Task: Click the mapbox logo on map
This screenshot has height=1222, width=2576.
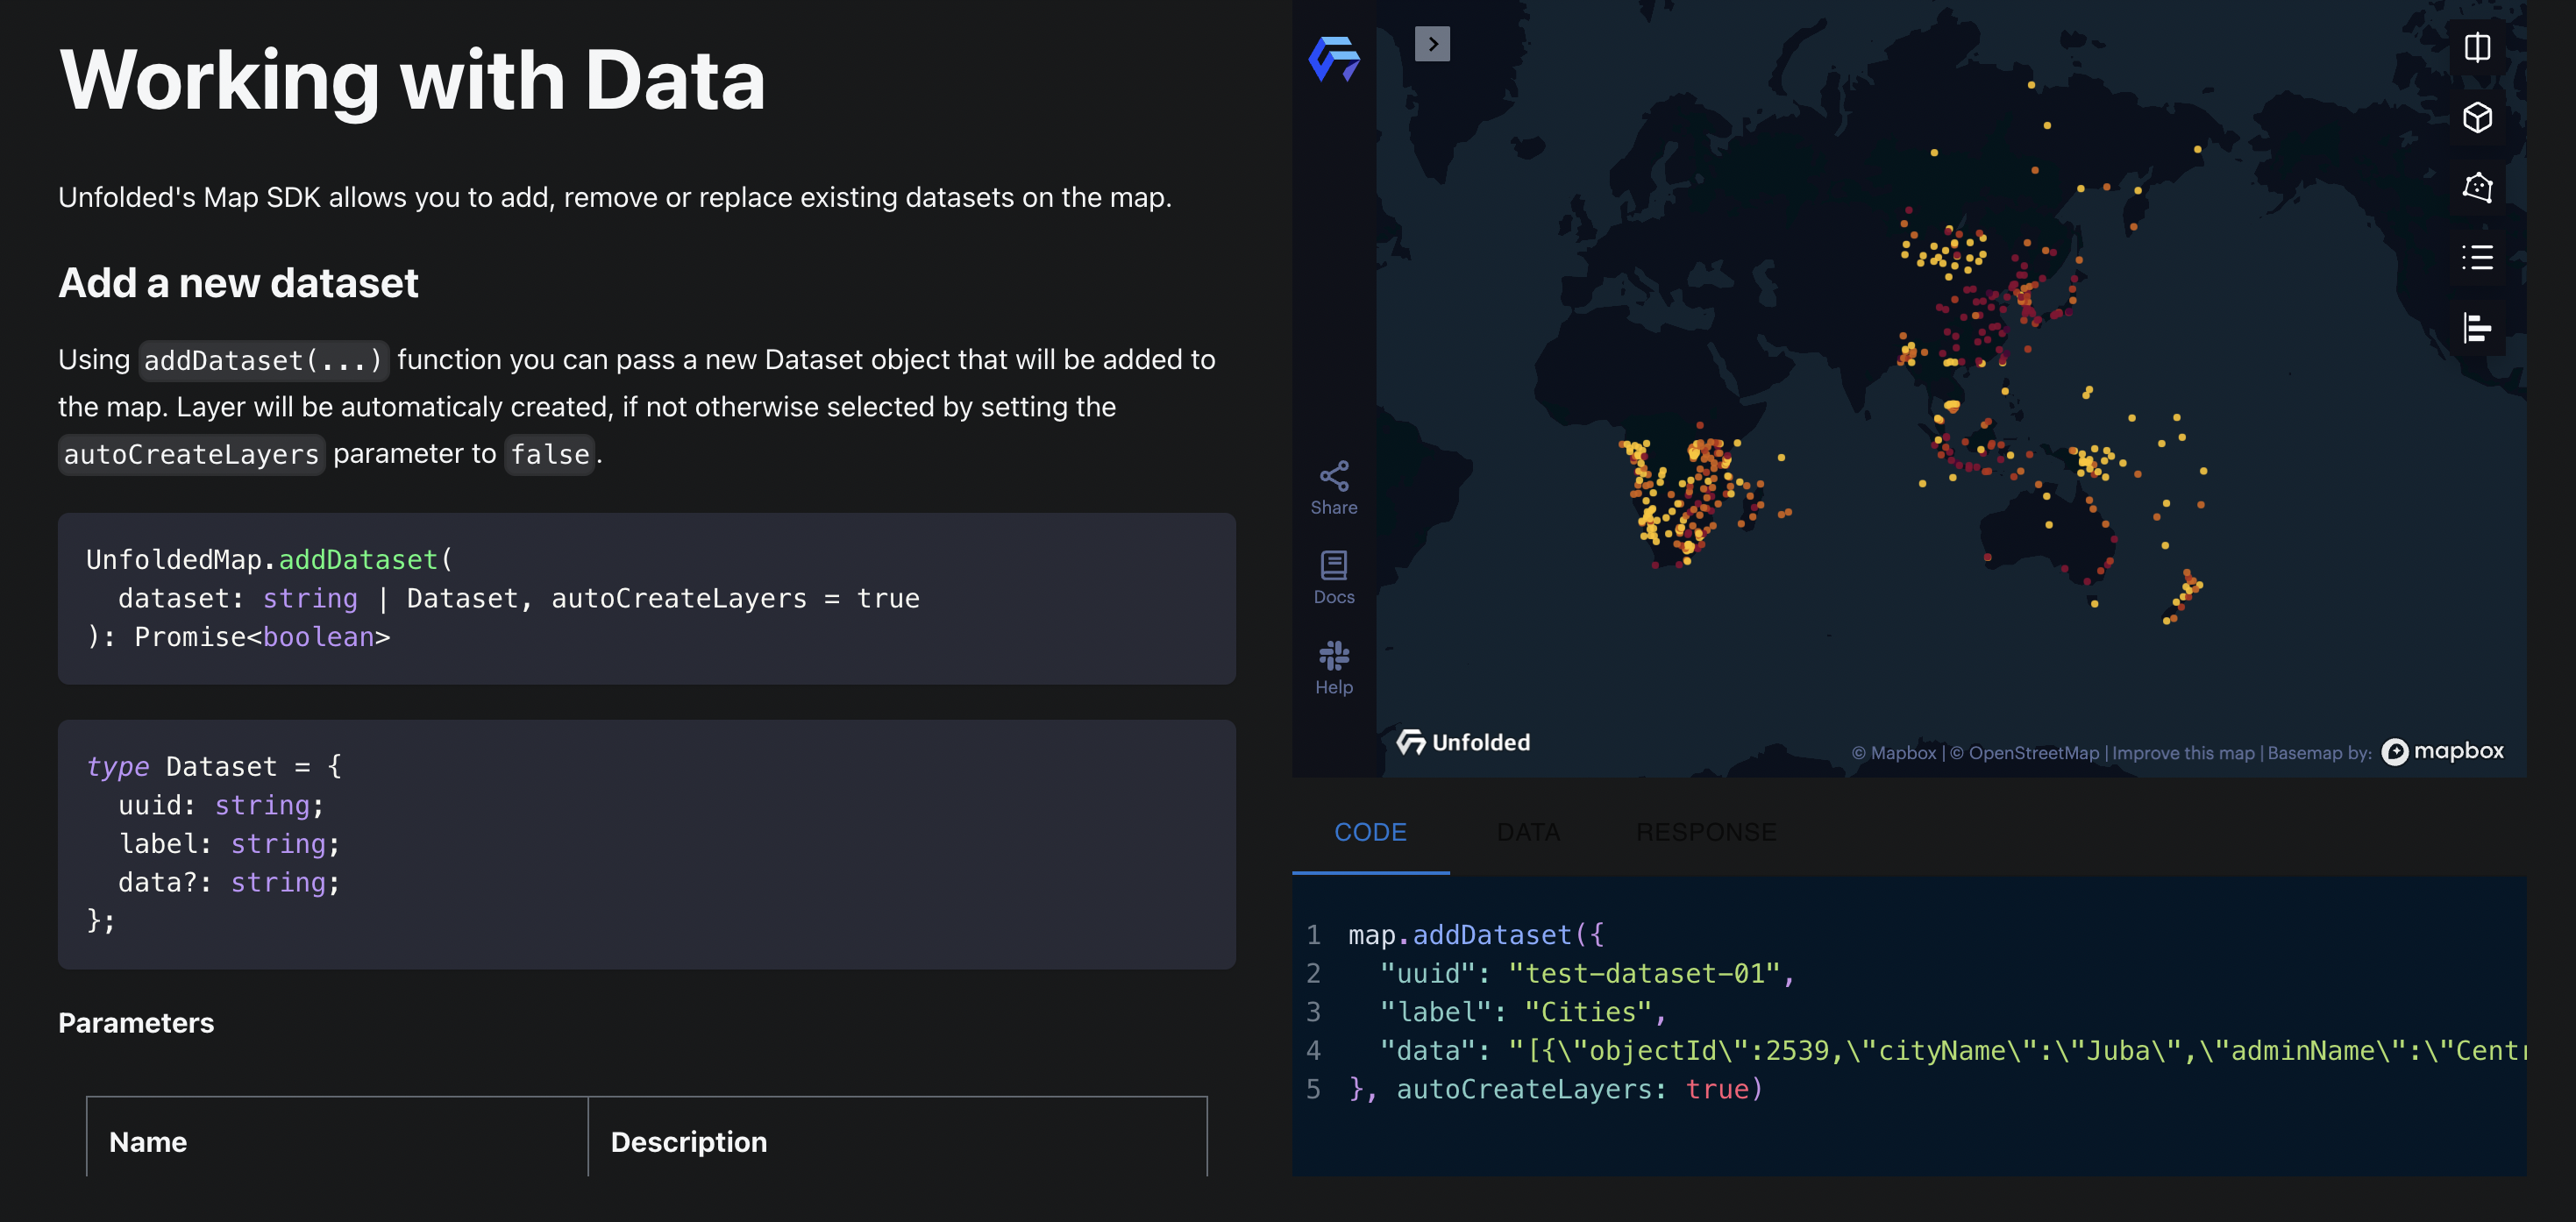Action: (x=2443, y=751)
